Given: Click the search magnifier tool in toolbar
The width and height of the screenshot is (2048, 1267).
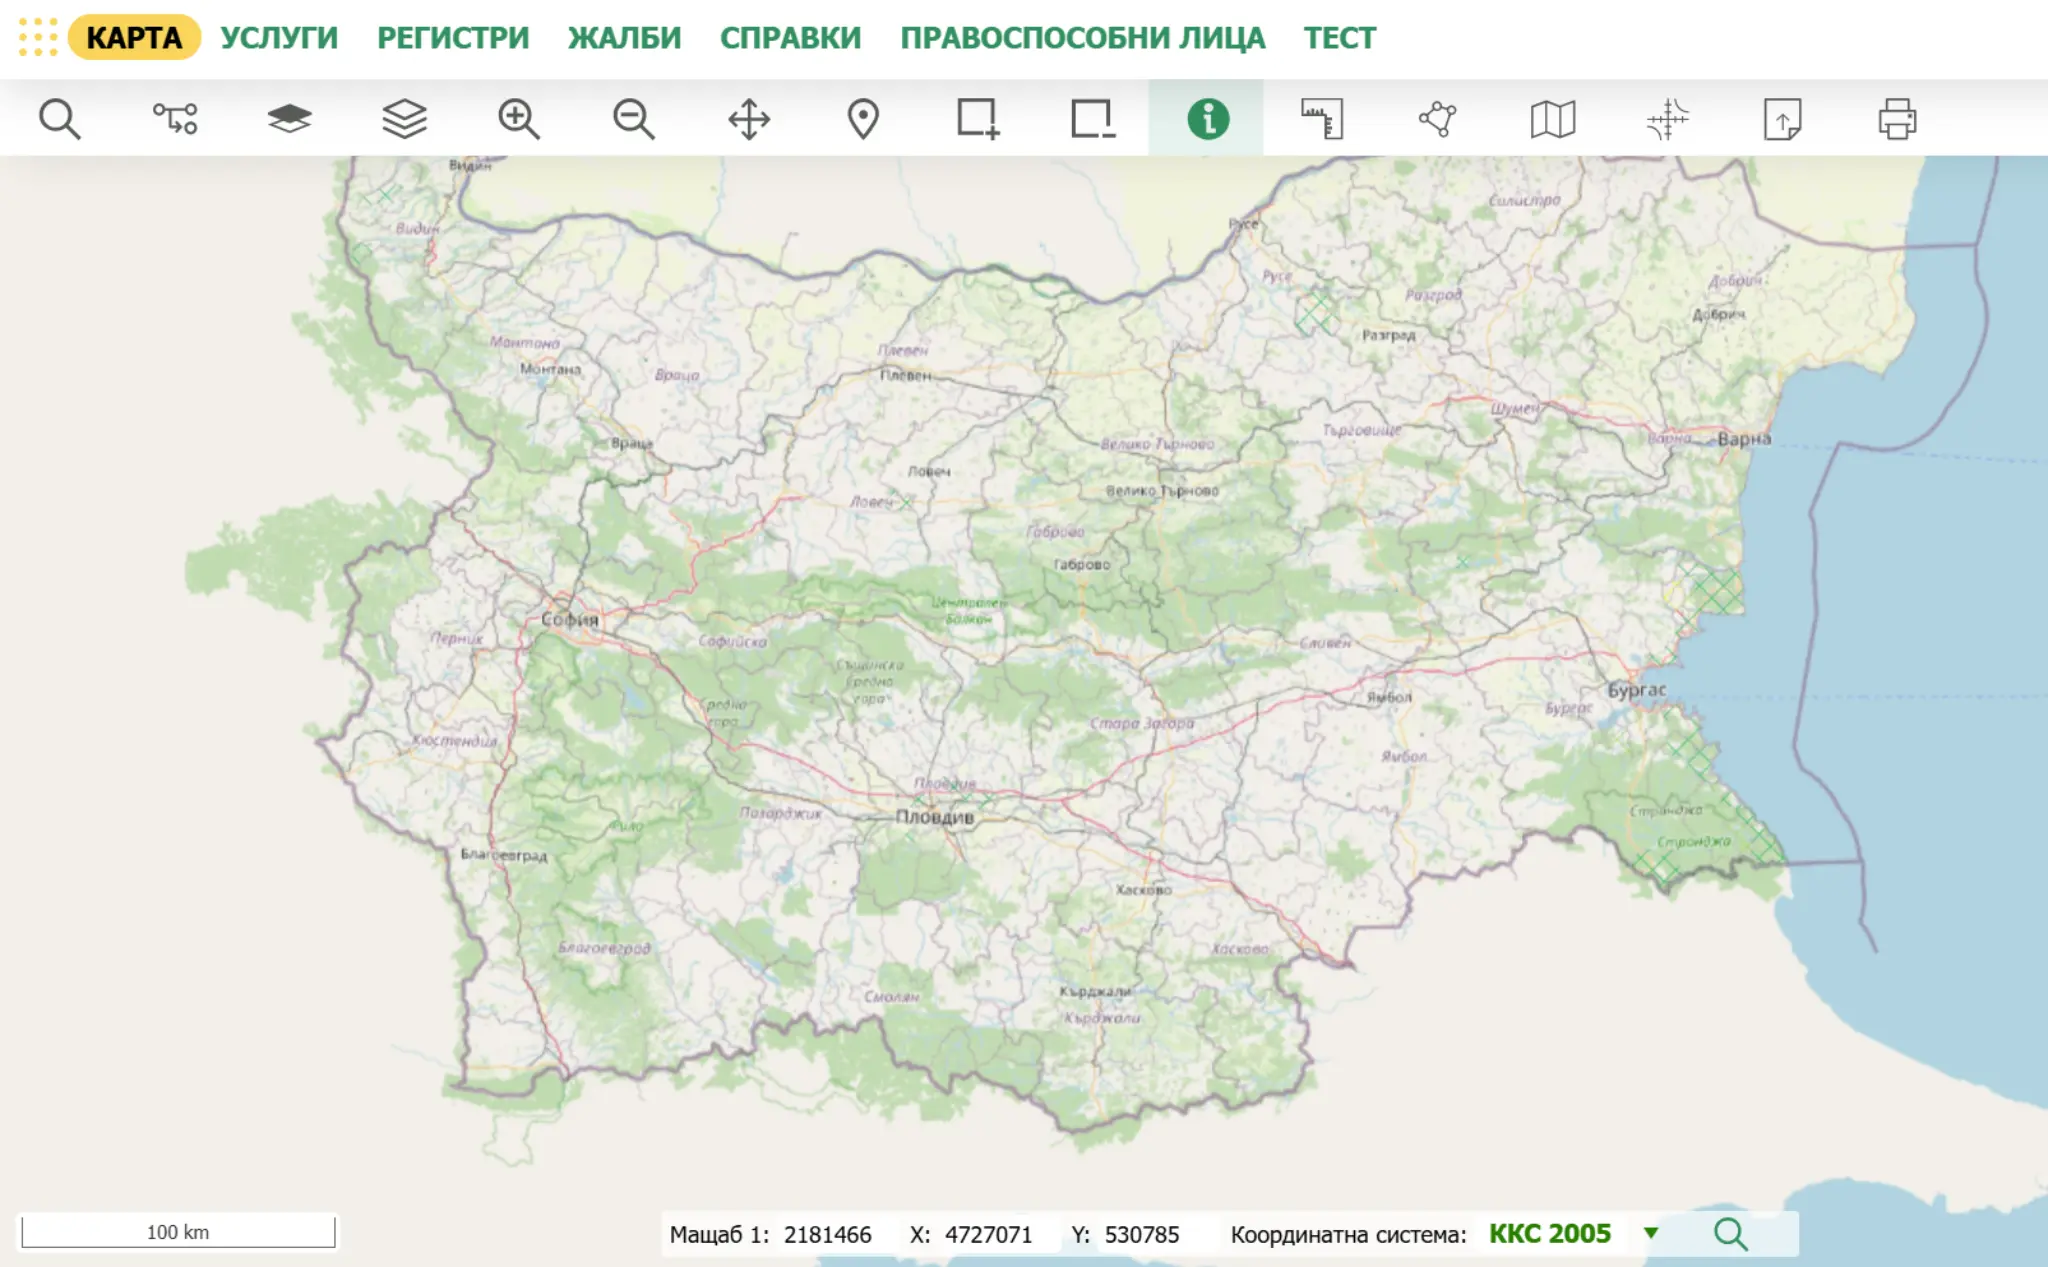Looking at the screenshot, I should tap(59, 119).
